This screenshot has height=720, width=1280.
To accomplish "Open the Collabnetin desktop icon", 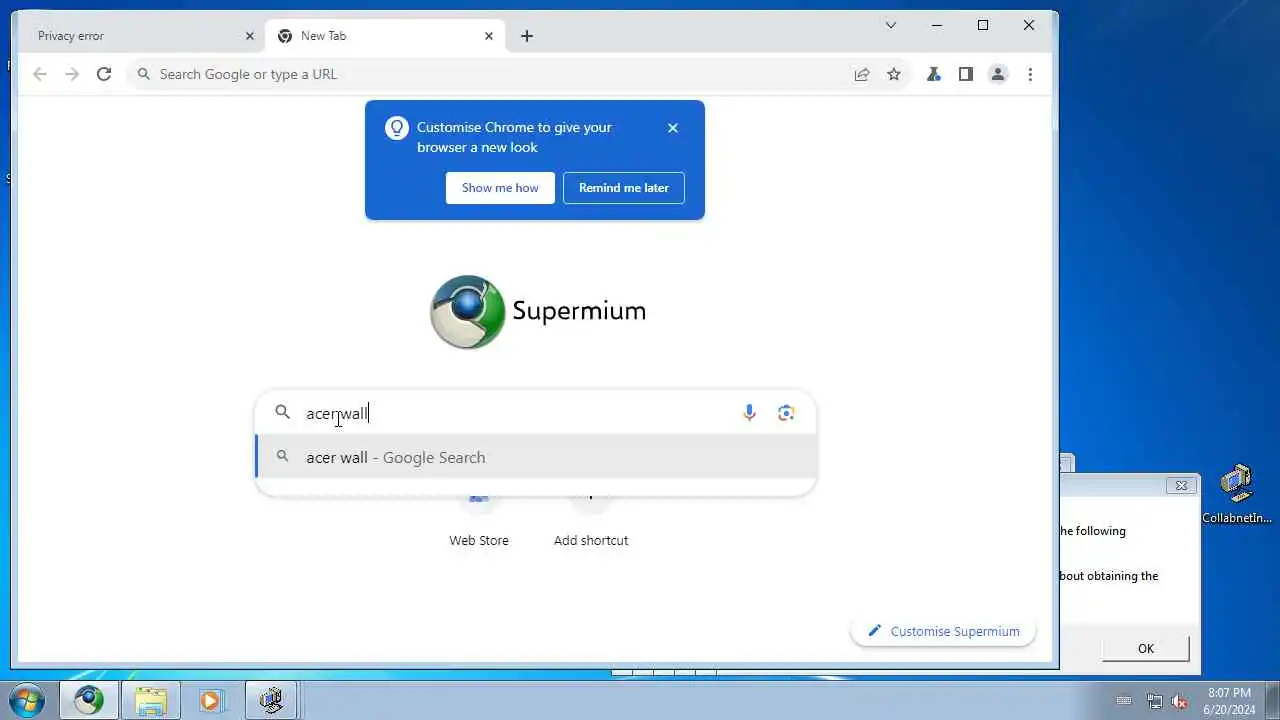I will pos(1237,494).
